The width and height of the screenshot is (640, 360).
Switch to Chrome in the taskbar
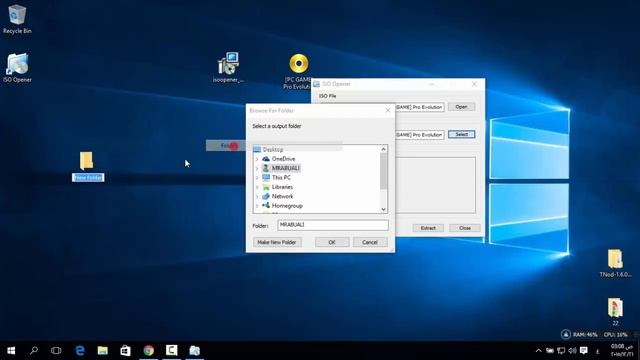[x=149, y=350]
